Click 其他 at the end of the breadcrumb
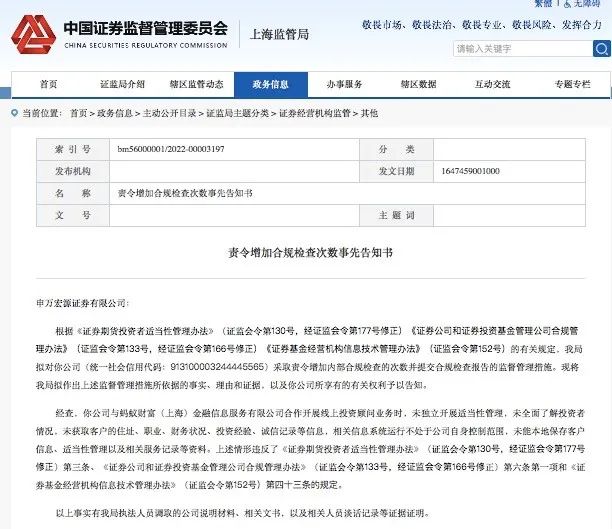Screen dimensions: 612x529 369,113
